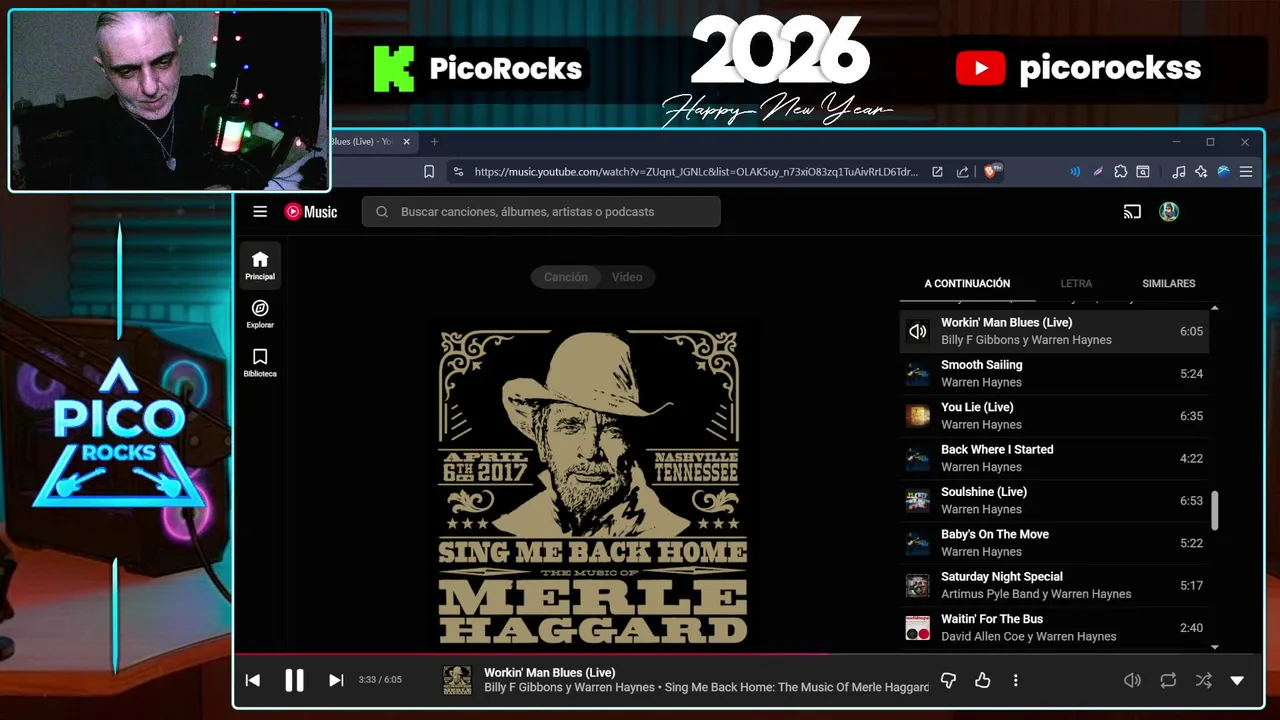Click the Merle Haggard album artwork

(x=593, y=486)
